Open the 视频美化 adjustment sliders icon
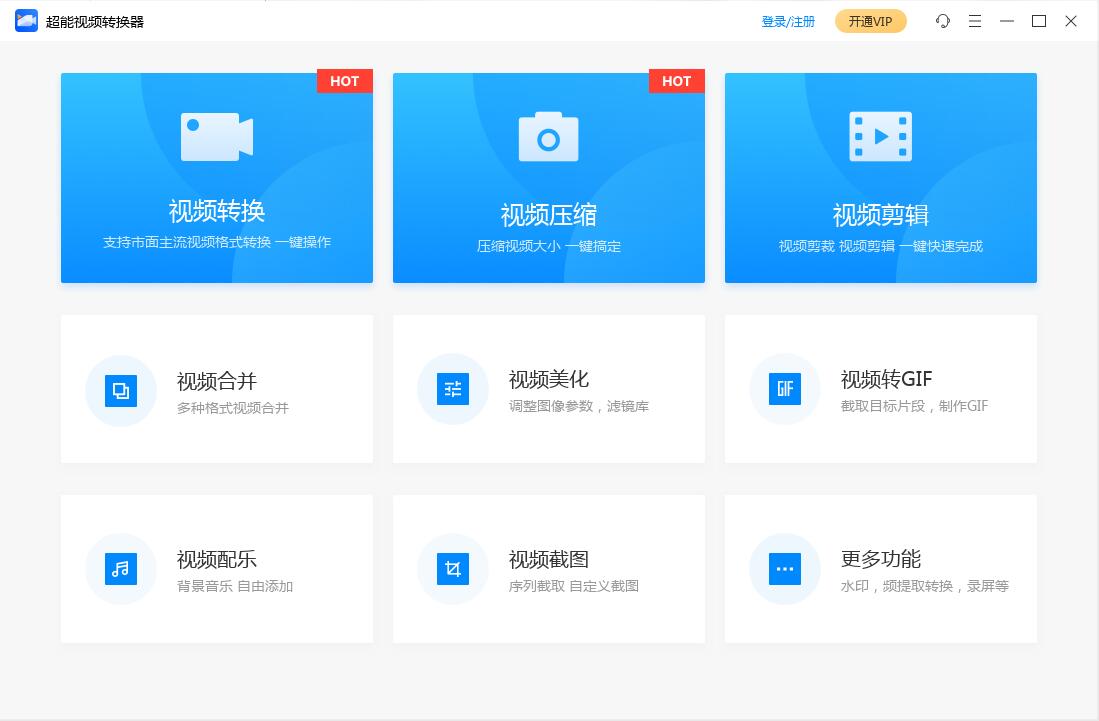 (453, 389)
